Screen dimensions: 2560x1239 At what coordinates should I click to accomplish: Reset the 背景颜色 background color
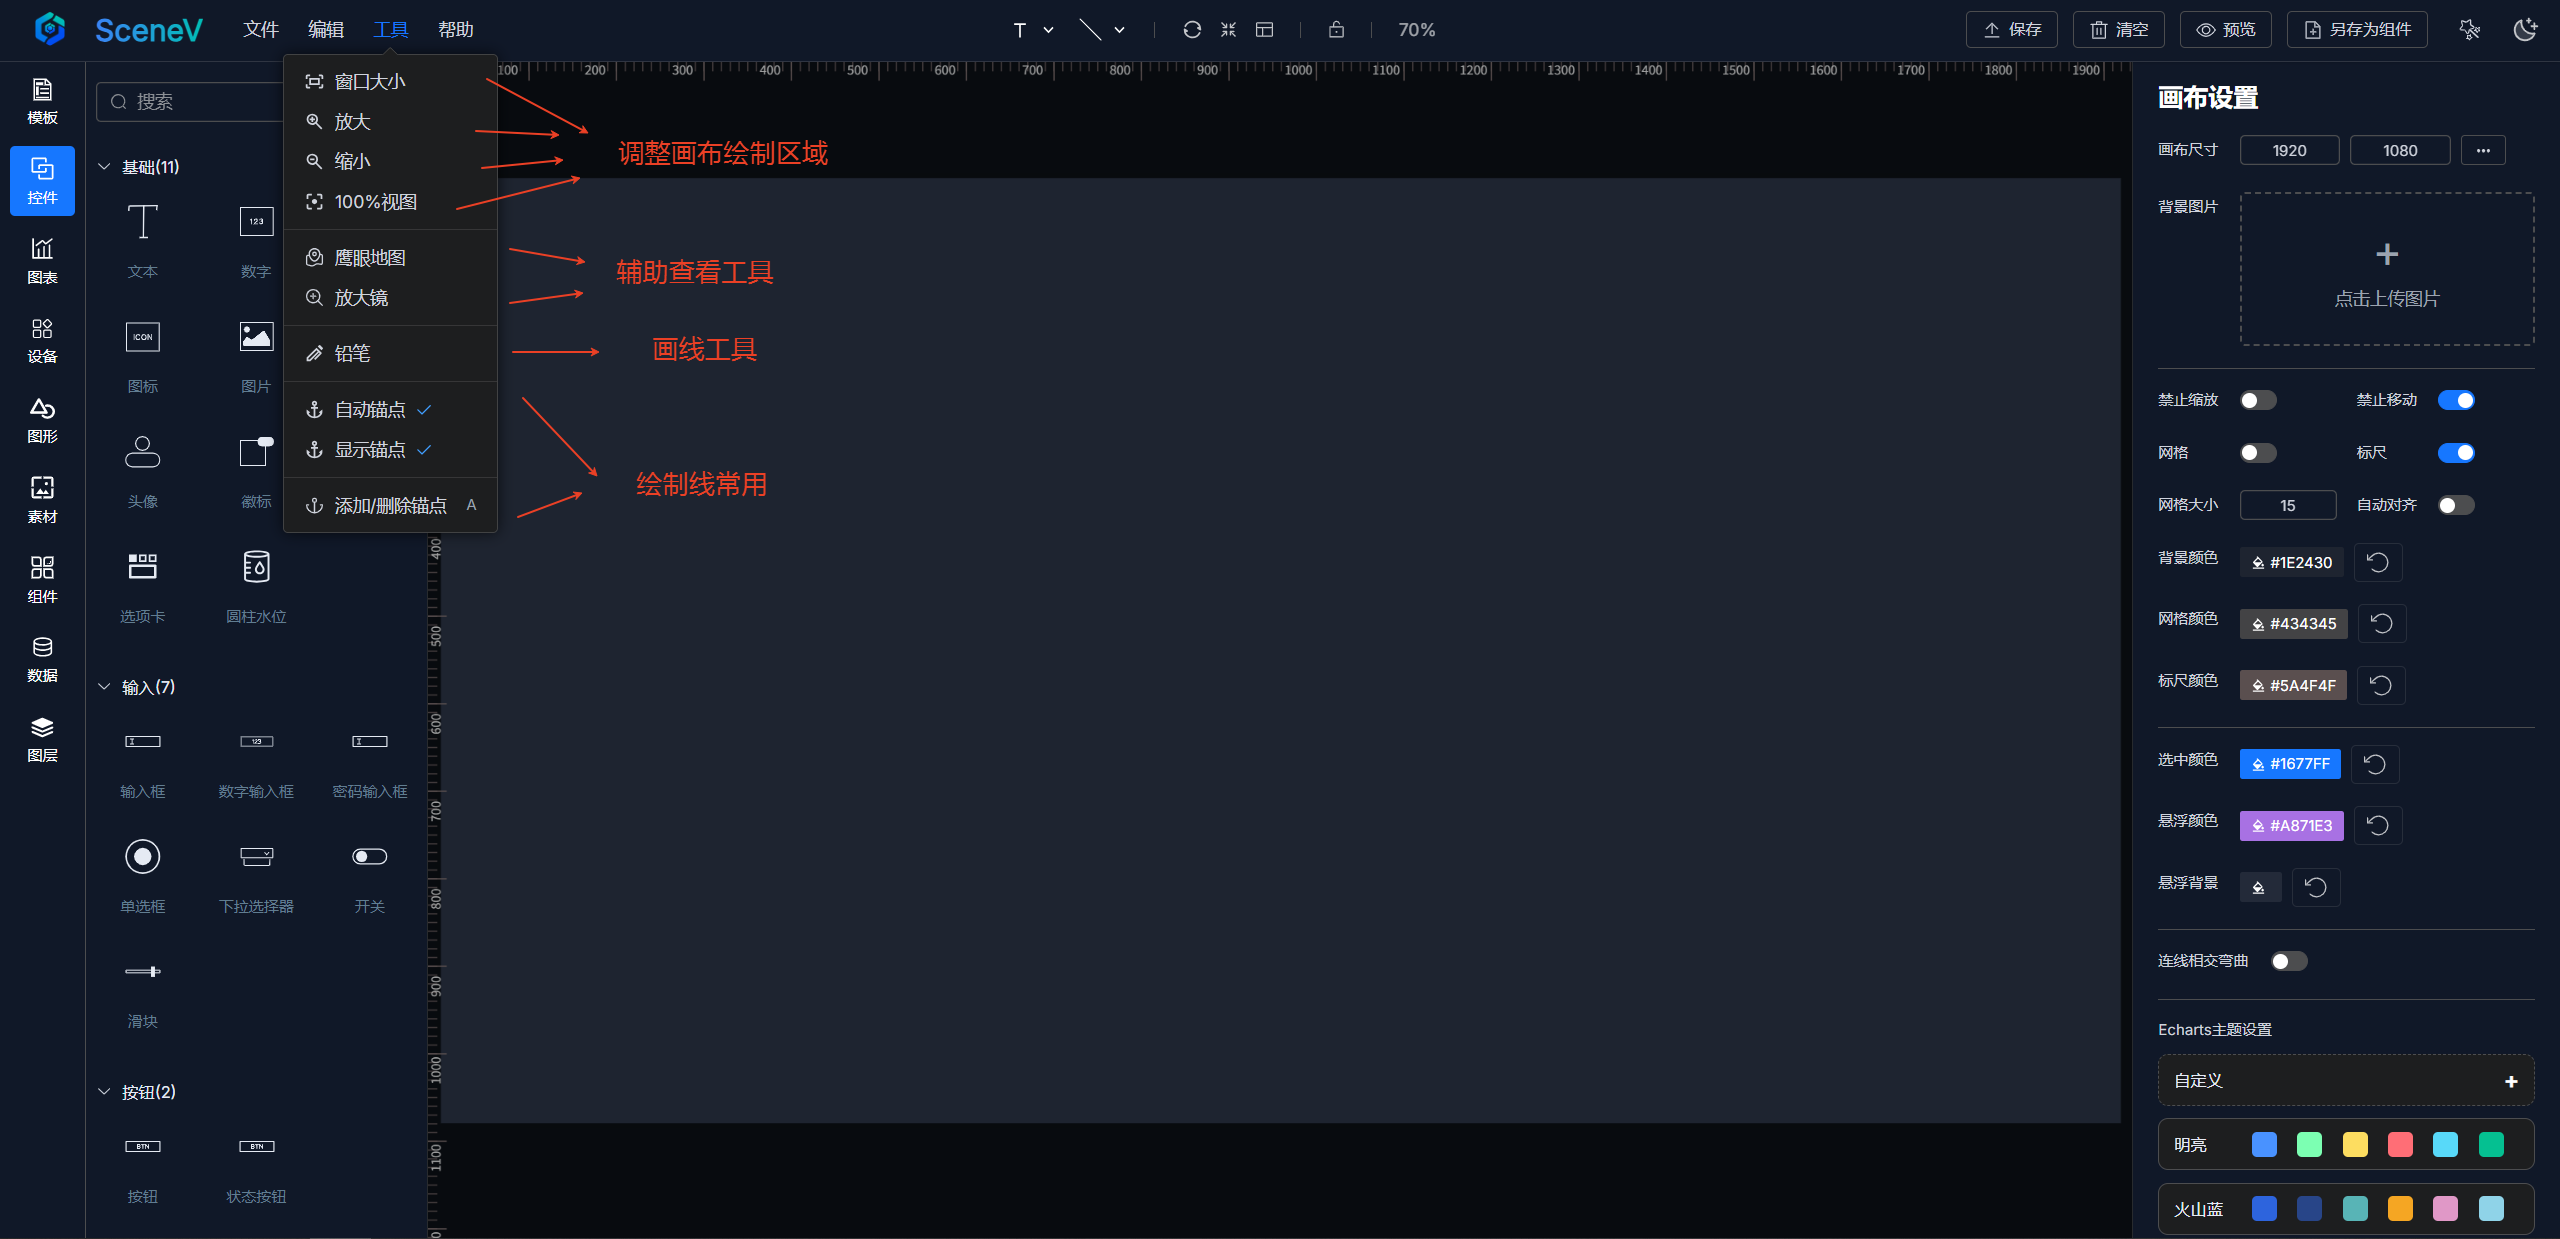2377,562
